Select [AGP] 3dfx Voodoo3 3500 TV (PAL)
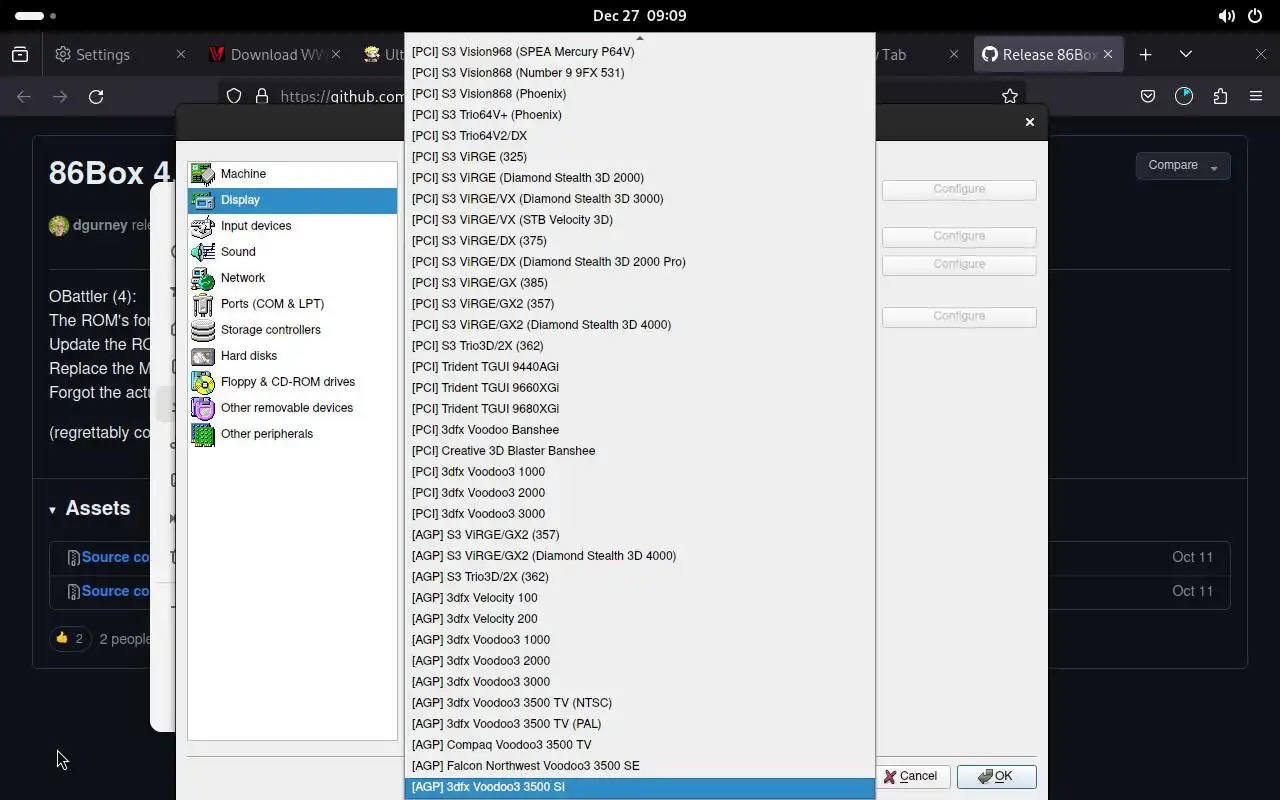Screen dimensions: 1280x800 (x=640, y=724)
